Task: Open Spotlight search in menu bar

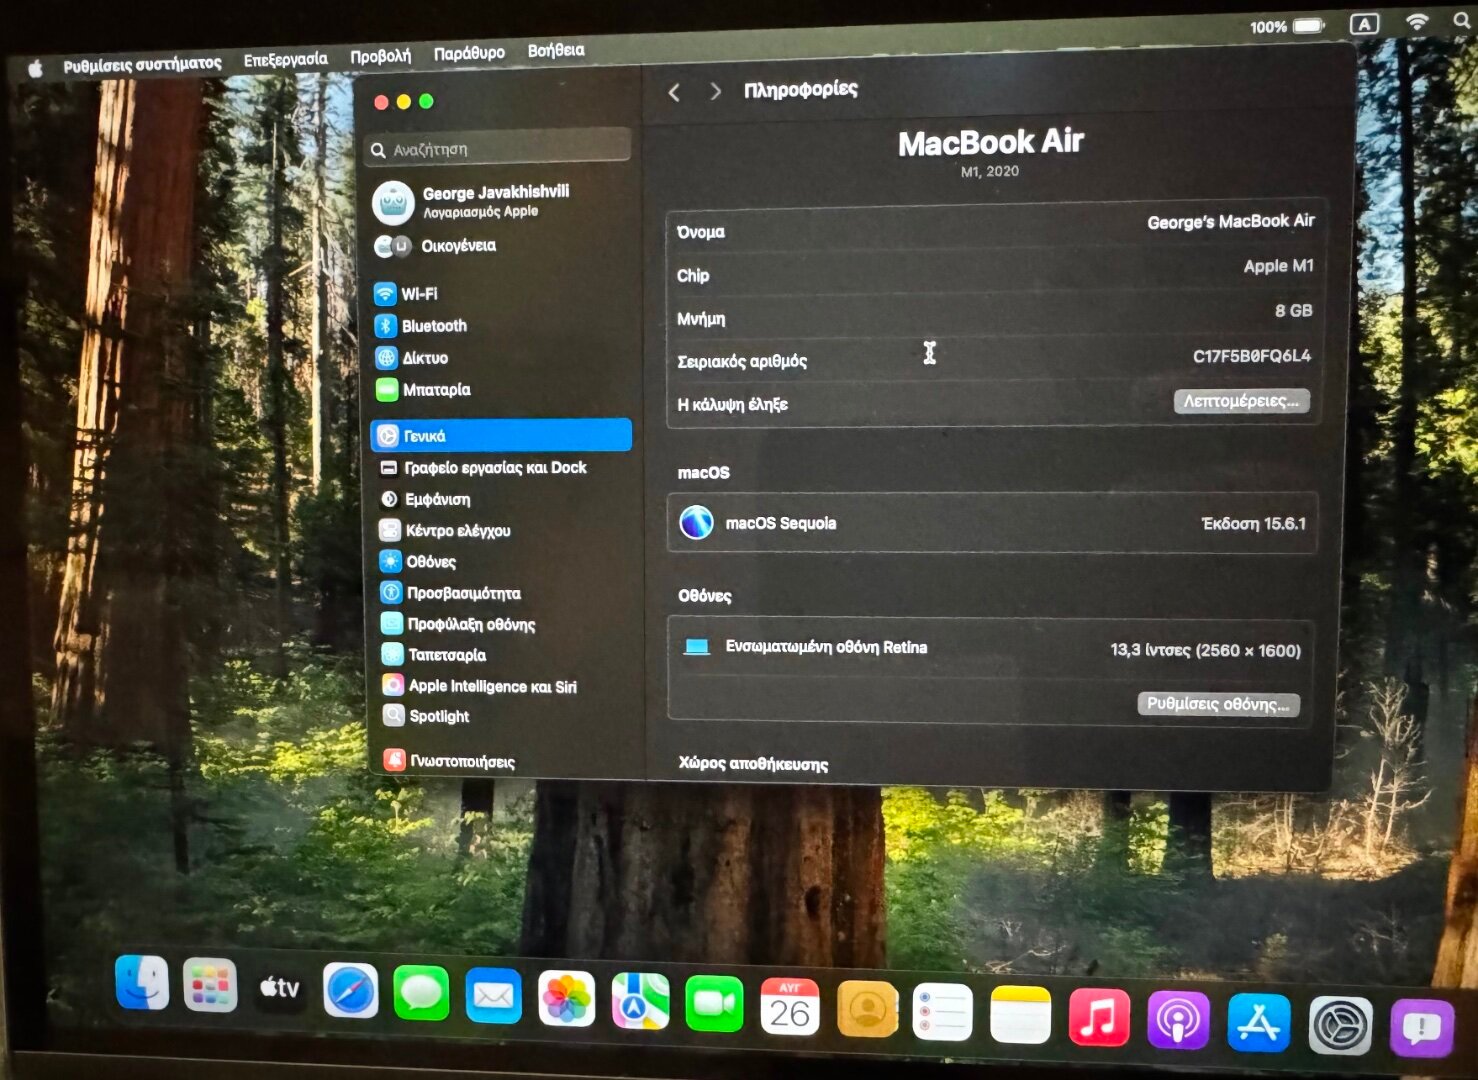Action: (1462, 20)
